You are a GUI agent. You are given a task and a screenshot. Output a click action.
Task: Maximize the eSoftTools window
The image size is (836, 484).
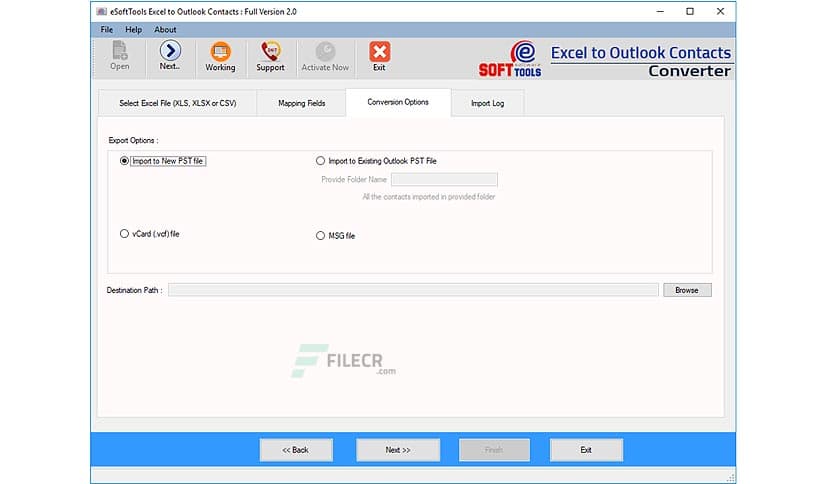(690, 11)
